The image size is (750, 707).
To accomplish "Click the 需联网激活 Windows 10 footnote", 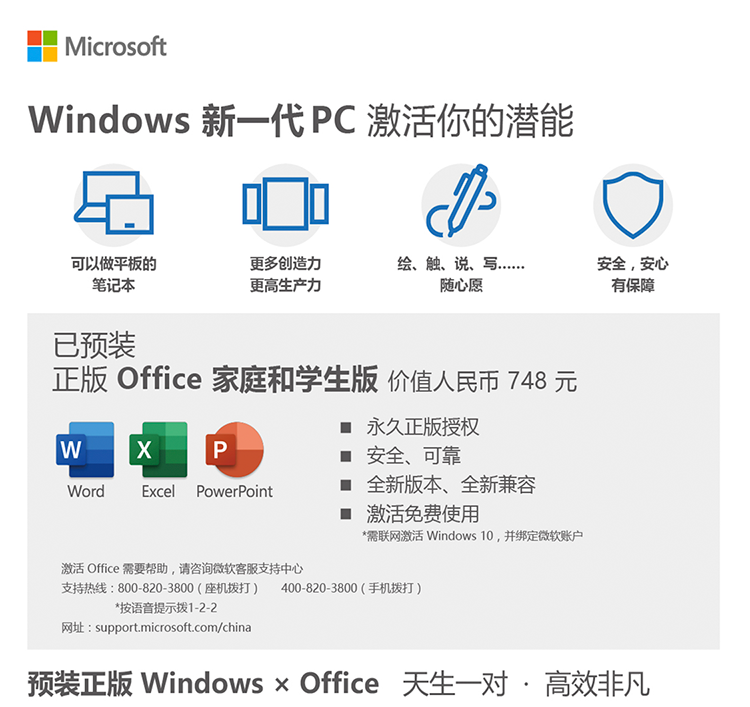I will pos(473,536).
